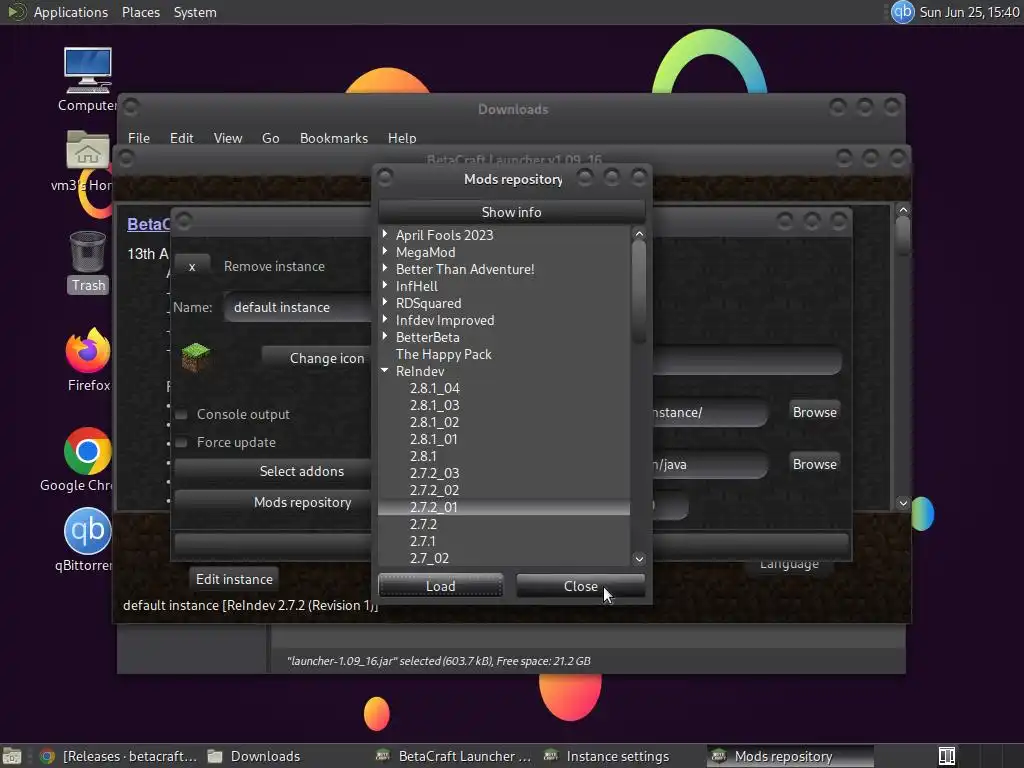Launch Google Chrome from the desktop

click(x=88, y=451)
